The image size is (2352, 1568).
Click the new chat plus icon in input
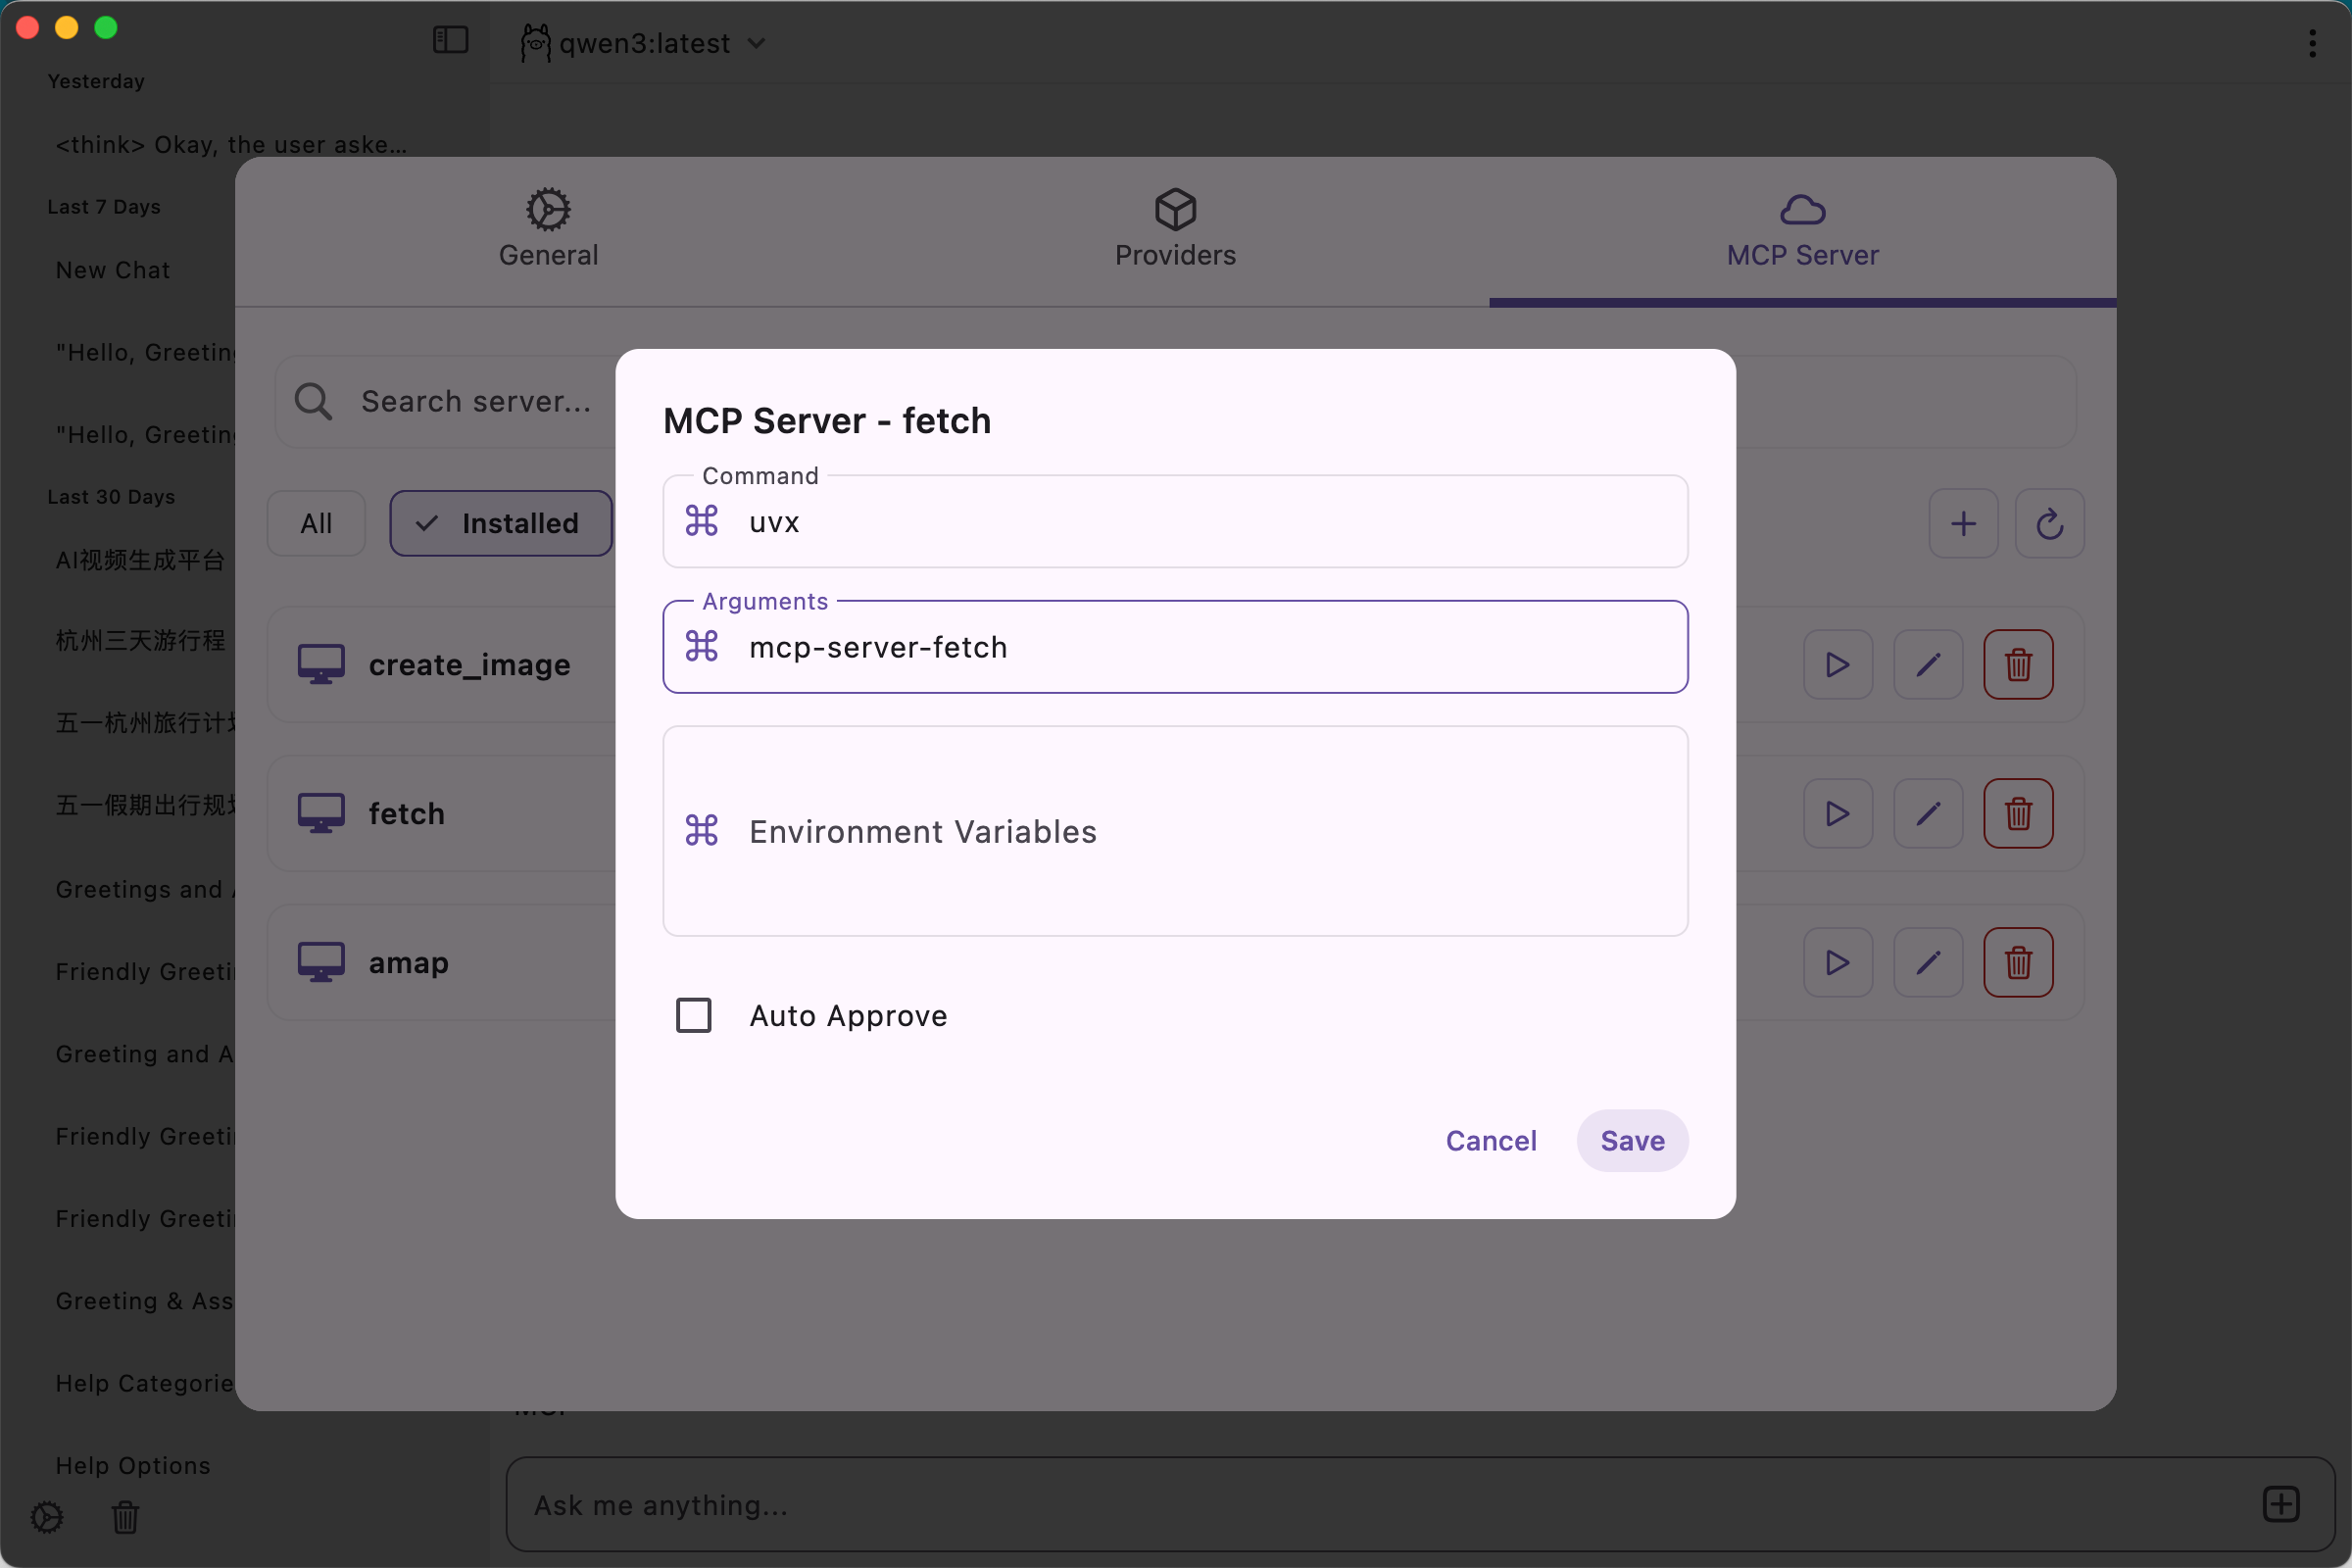(2280, 1504)
